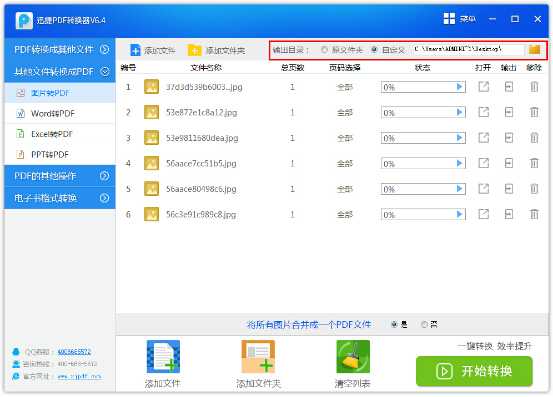
Task: Select file name 53e872e1c8a12.jpg
Action: click(201, 112)
